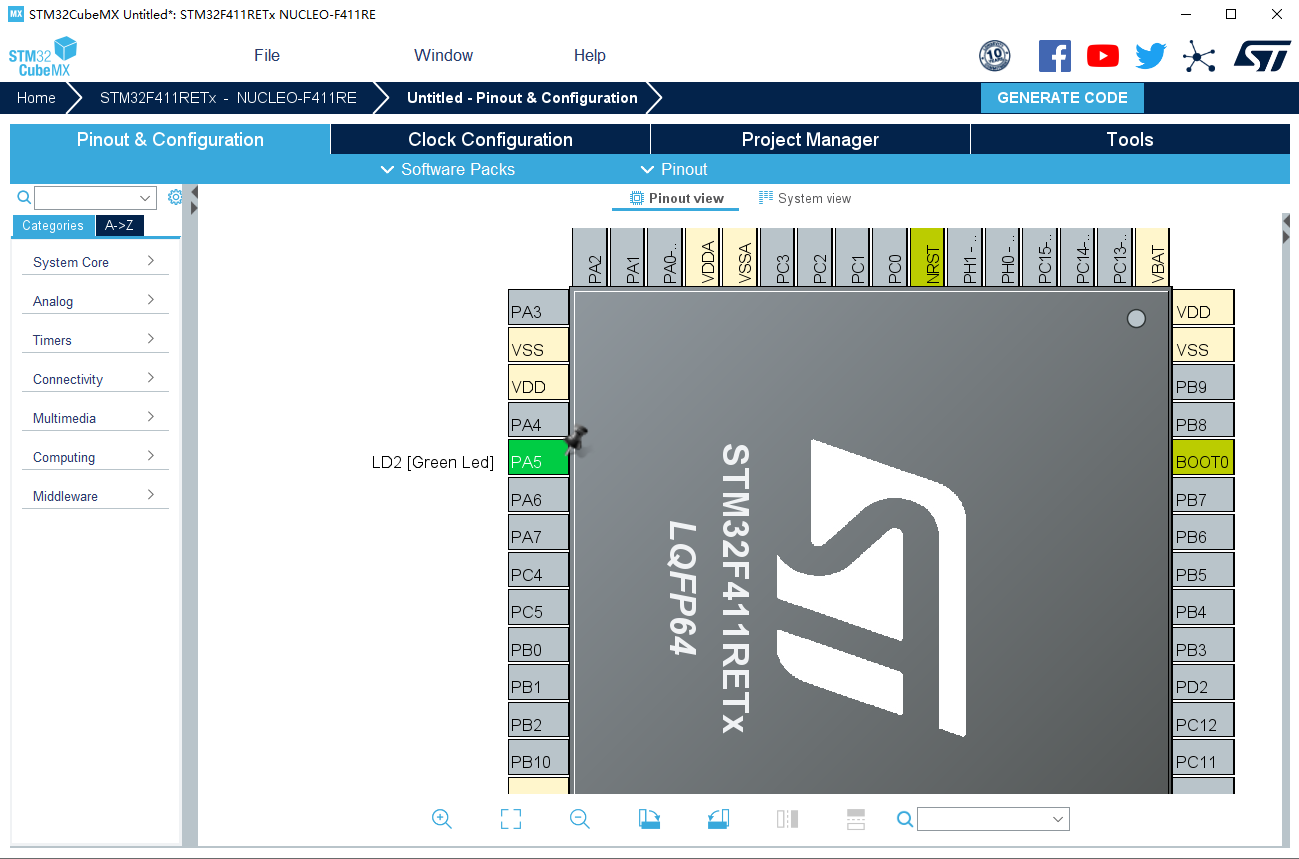The image size is (1299, 859).
Task: Open the Software Packs dropdown
Action: point(448,169)
